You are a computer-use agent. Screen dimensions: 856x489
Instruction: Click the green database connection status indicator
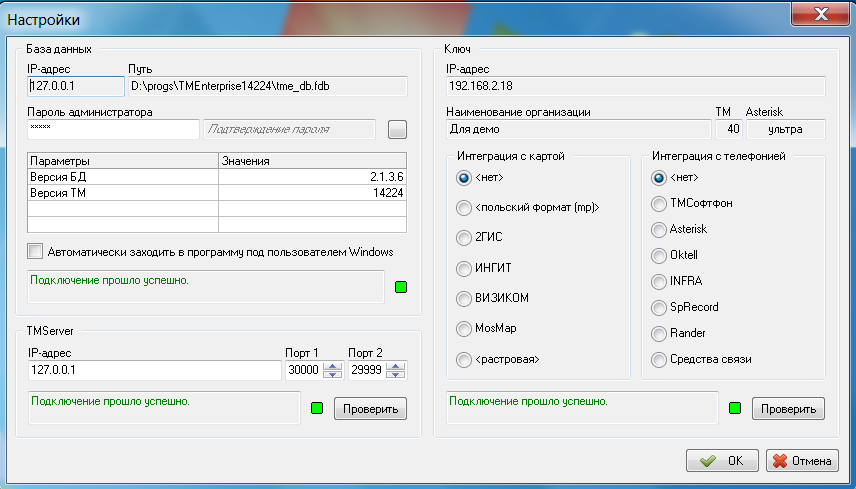(401, 288)
